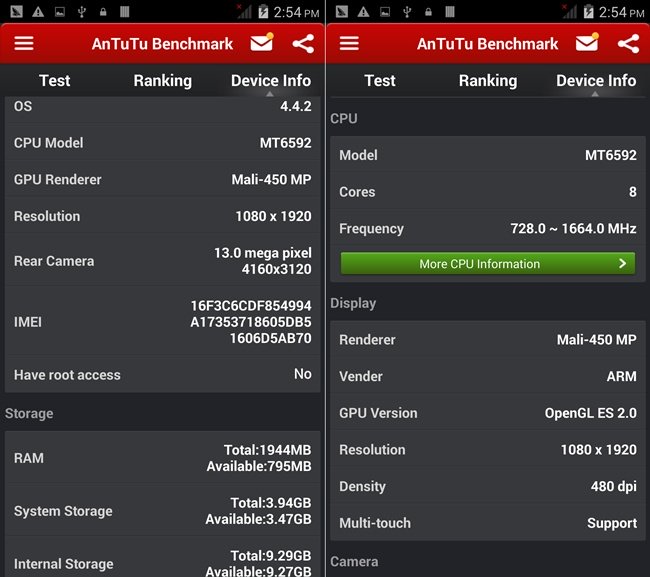Open hamburger menu on the left phone screen
The width and height of the screenshot is (650, 577).
click(x=24, y=44)
